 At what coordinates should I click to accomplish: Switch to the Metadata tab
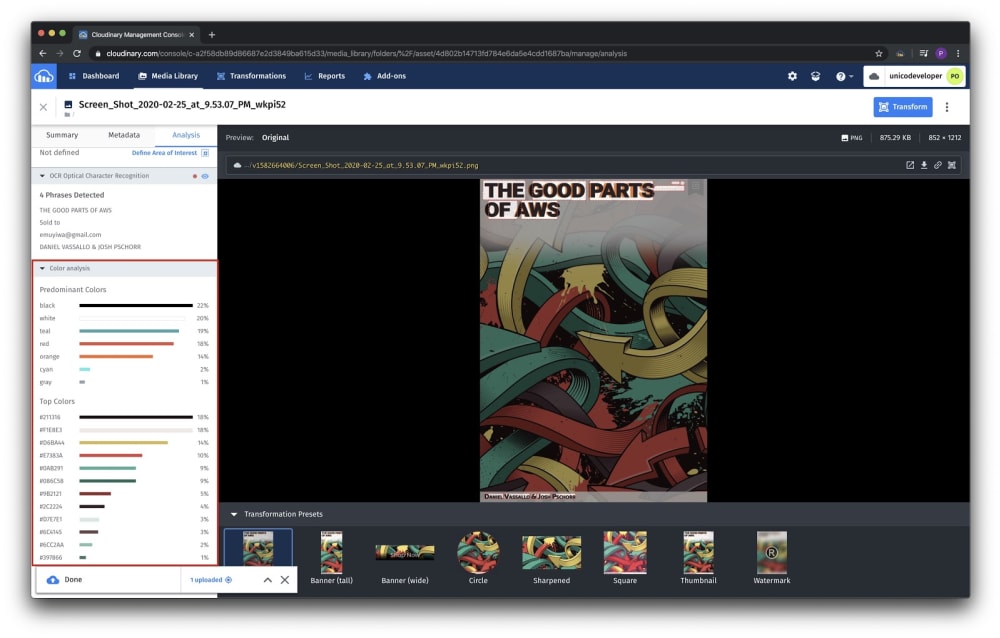click(x=124, y=135)
